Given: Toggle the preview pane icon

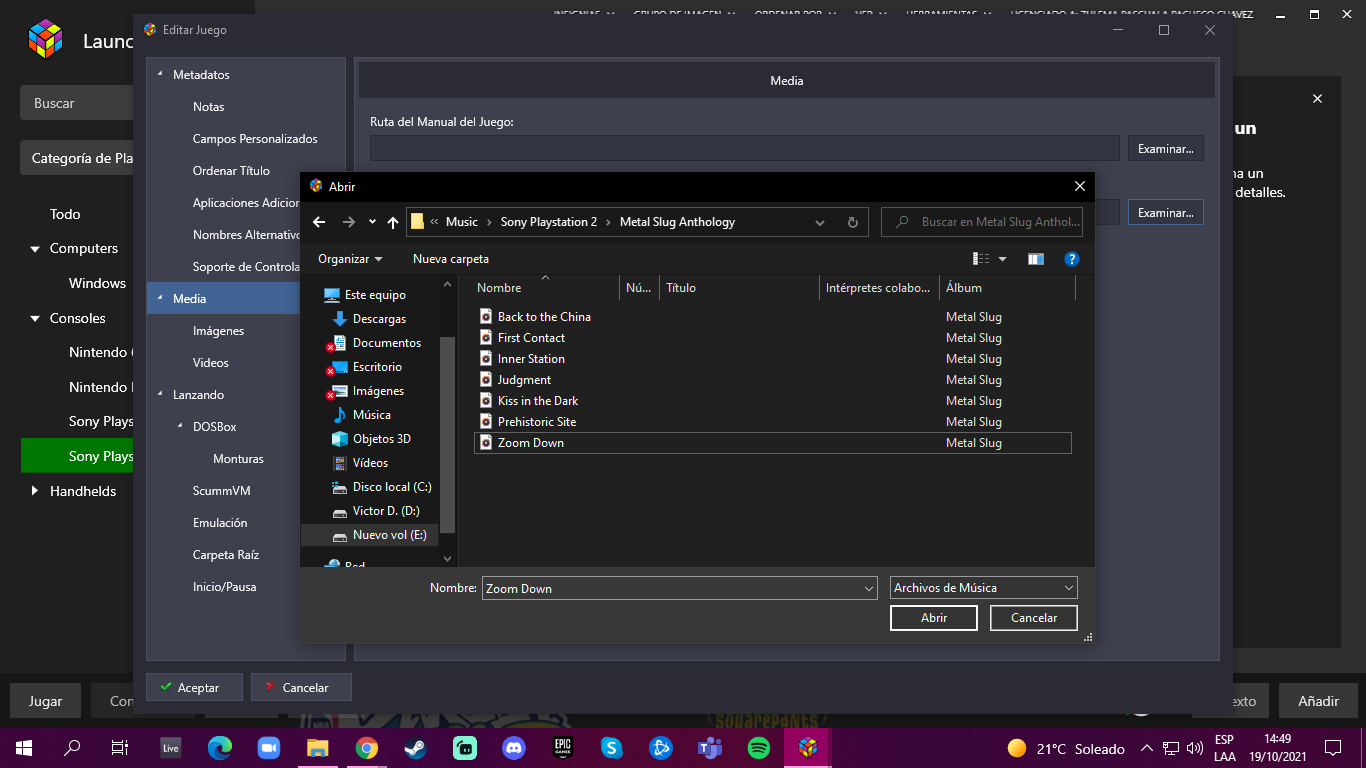Looking at the screenshot, I should click(1036, 259).
